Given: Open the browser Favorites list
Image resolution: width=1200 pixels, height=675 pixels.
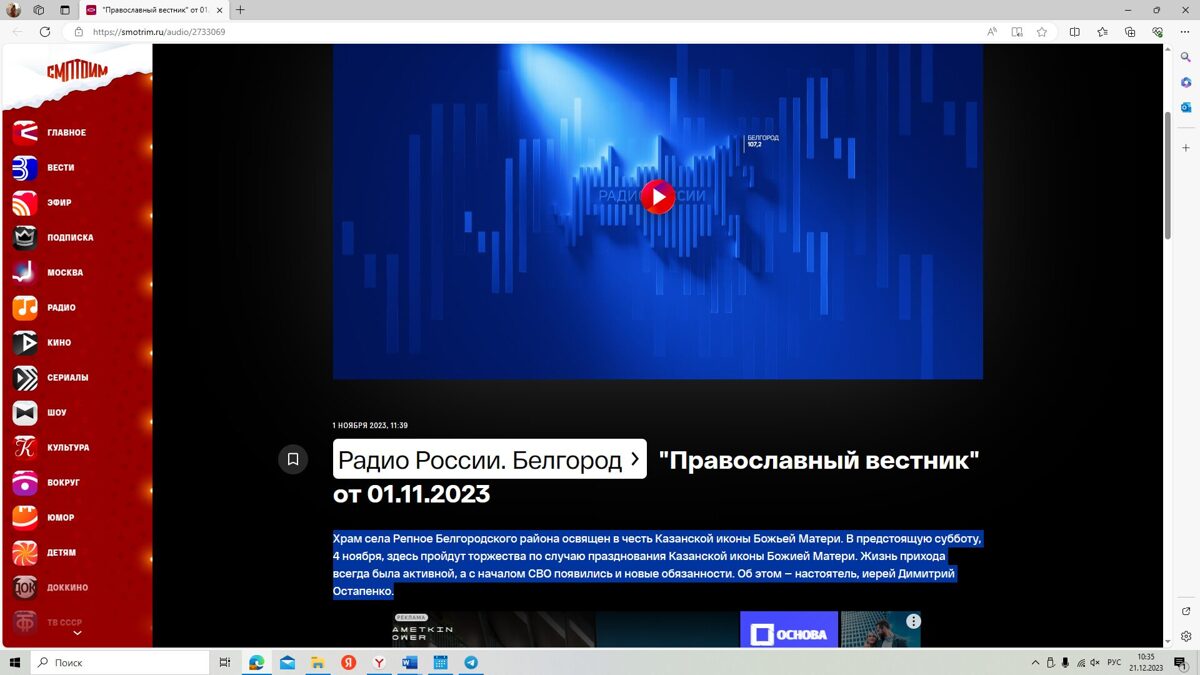Looking at the screenshot, I should tap(1102, 32).
